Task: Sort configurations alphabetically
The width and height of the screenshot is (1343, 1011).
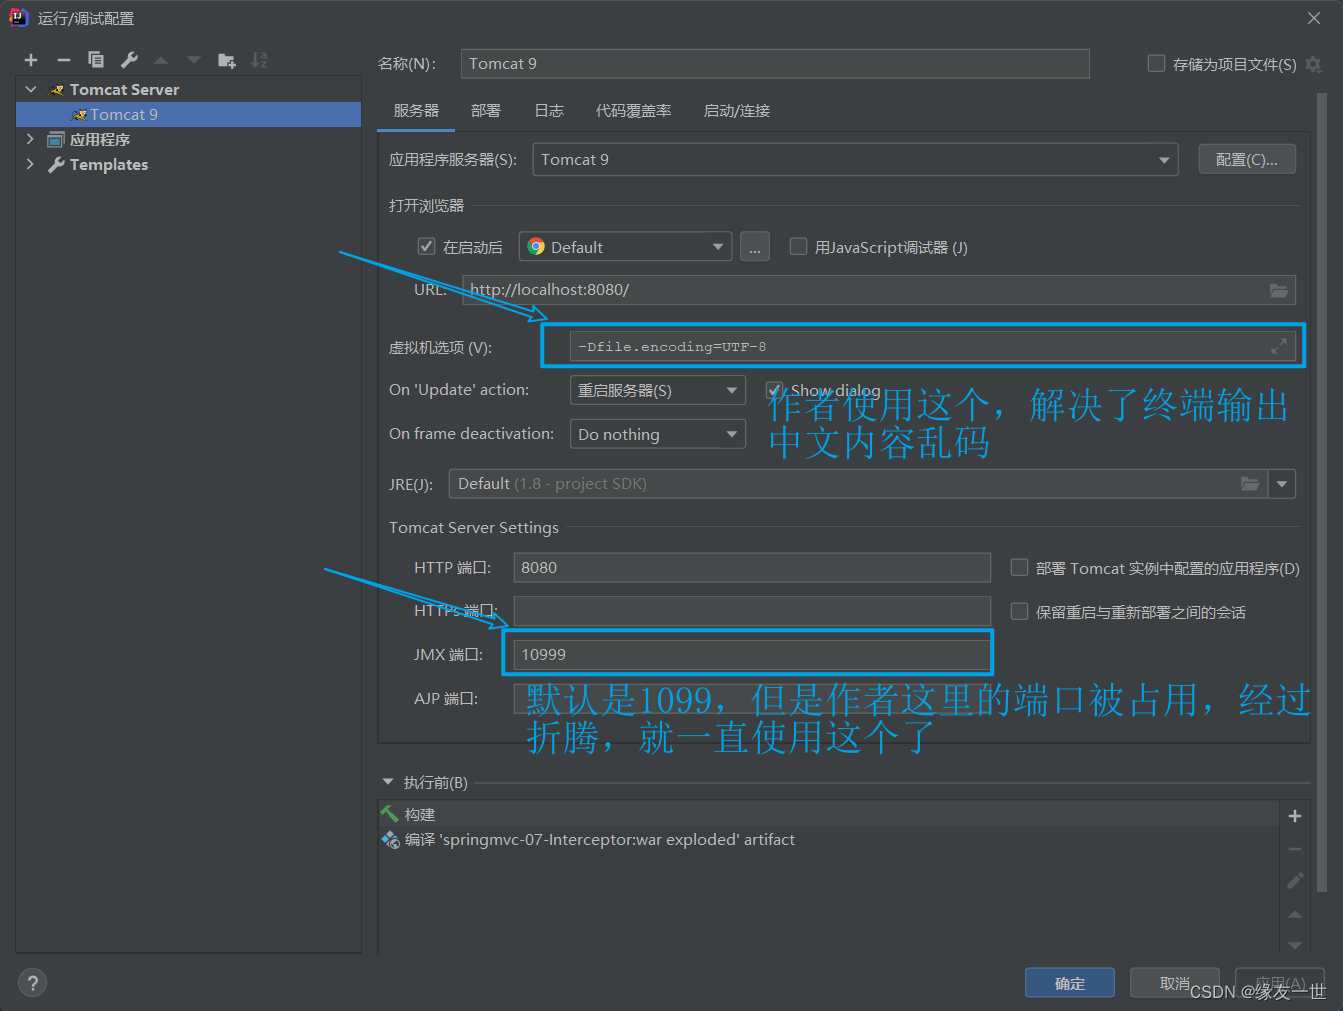Action: click(259, 60)
